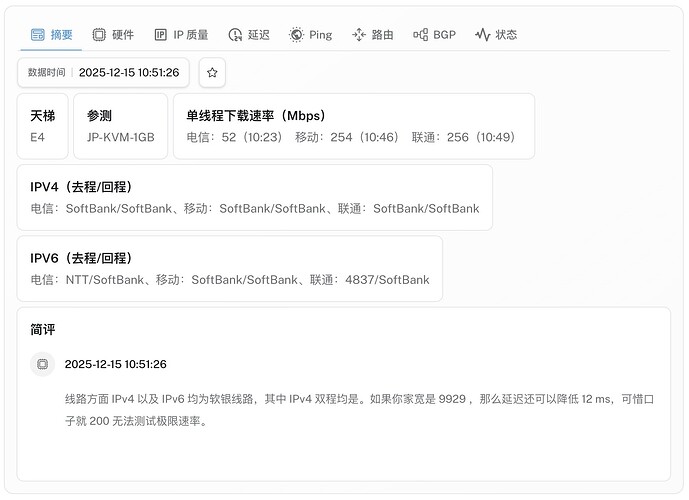This screenshot has width=689, height=500.
Task: Click the 摘要 summary tab icon
Action: (37, 35)
